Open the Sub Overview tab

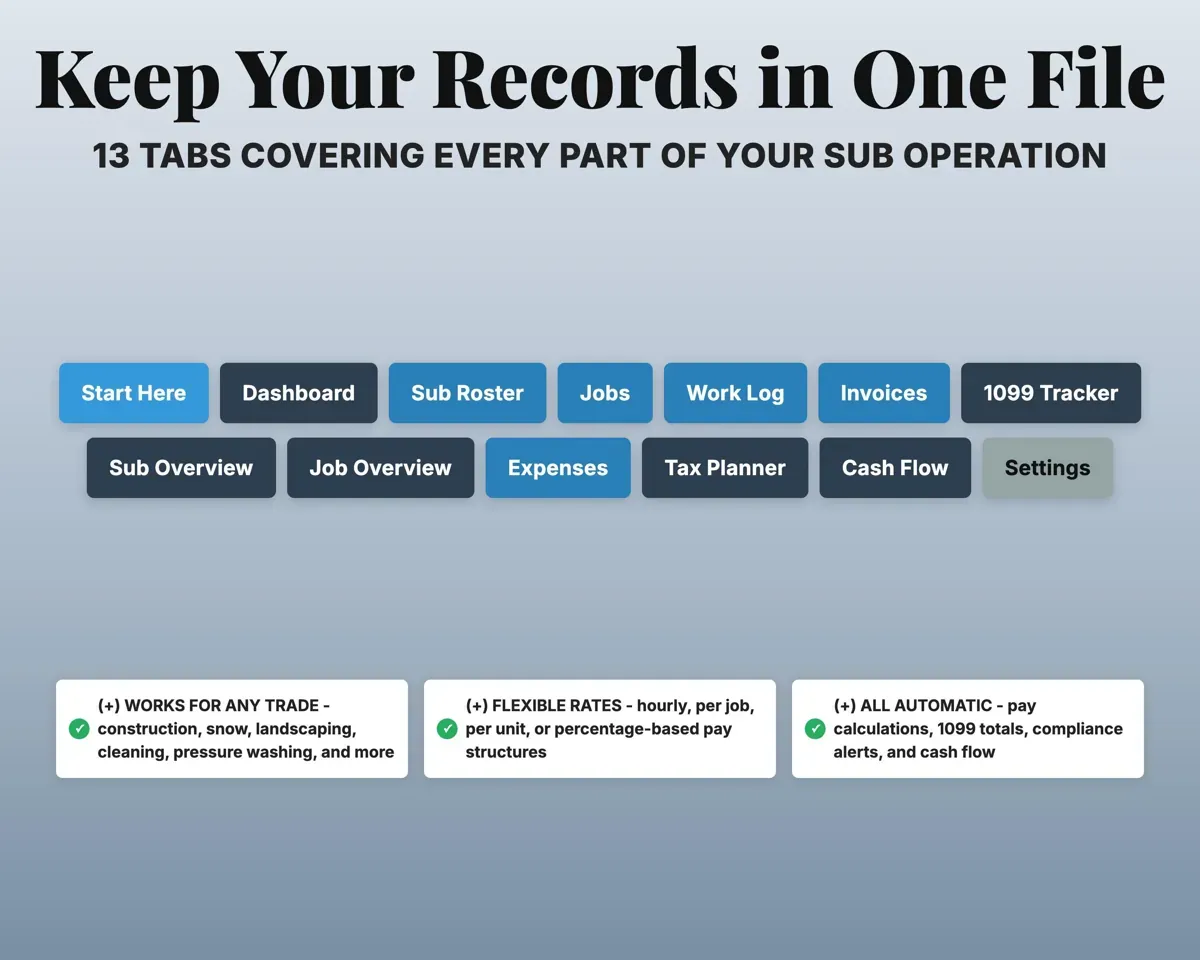pos(181,468)
